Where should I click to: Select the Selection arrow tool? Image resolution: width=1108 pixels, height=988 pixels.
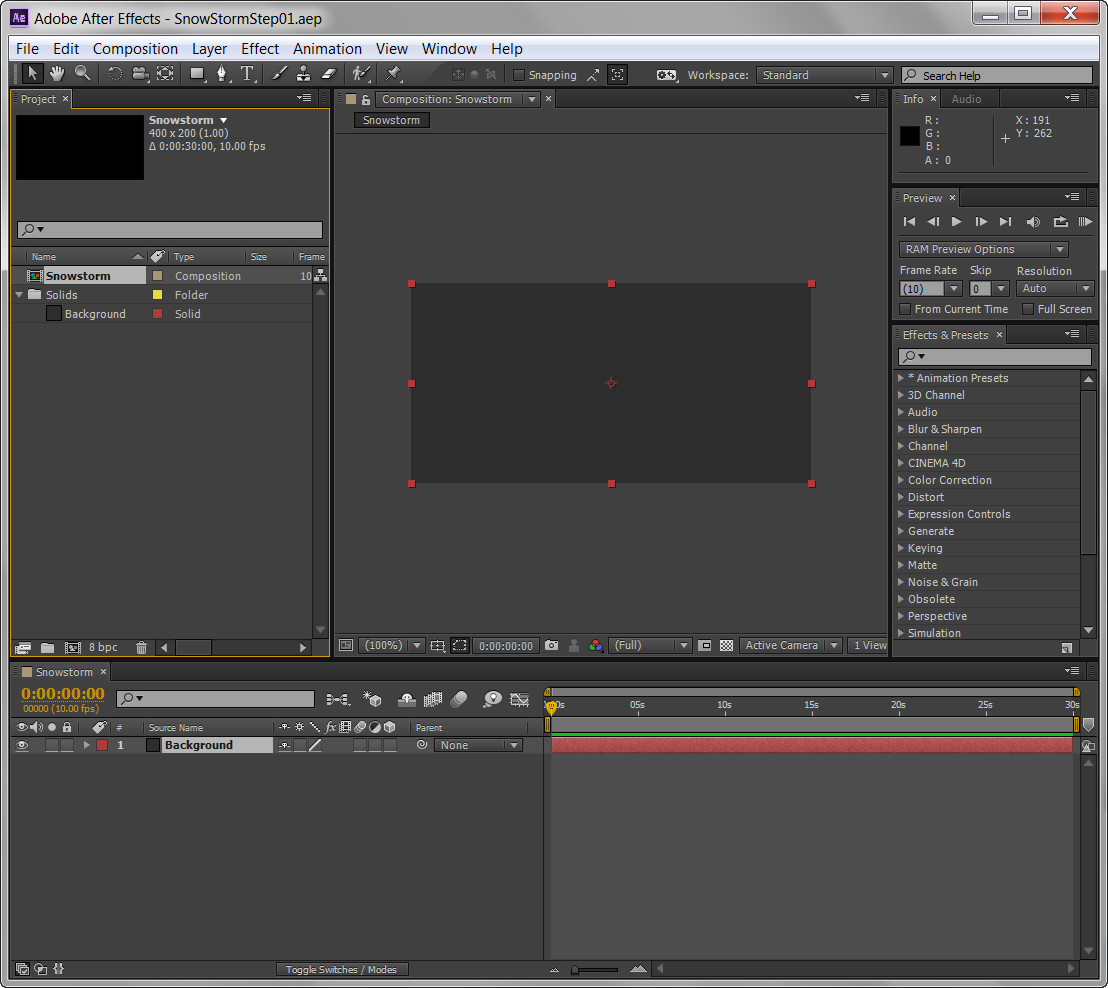[32, 73]
